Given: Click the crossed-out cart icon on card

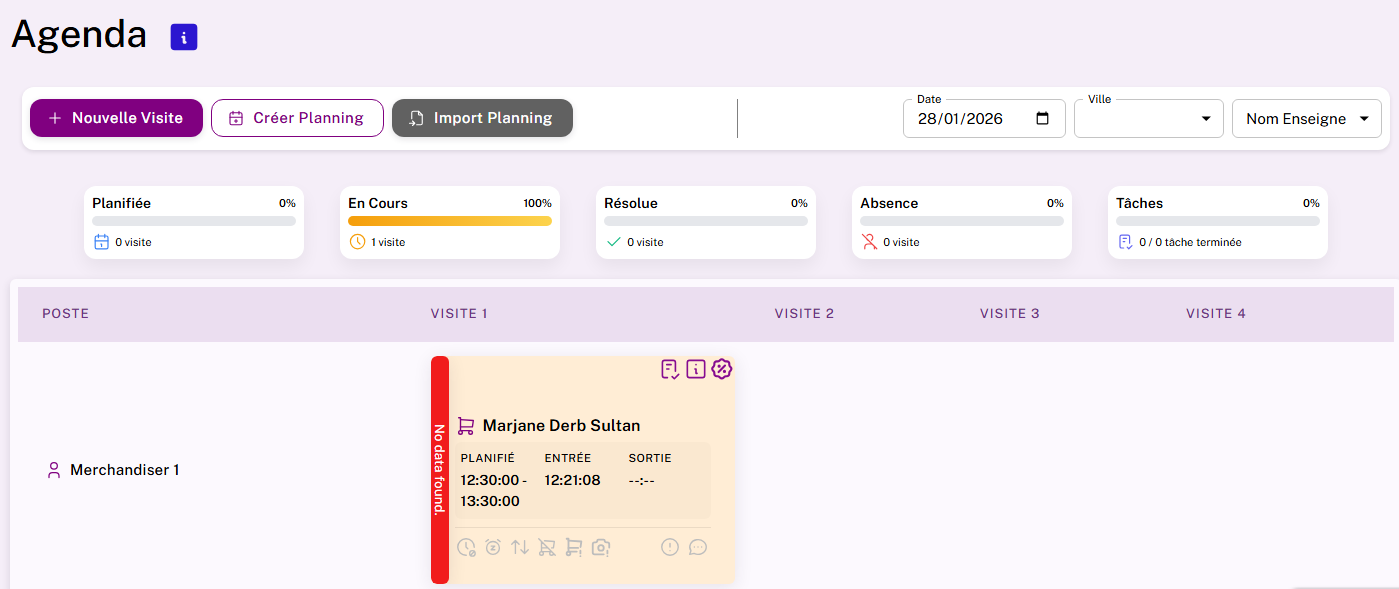Looking at the screenshot, I should point(547,547).
